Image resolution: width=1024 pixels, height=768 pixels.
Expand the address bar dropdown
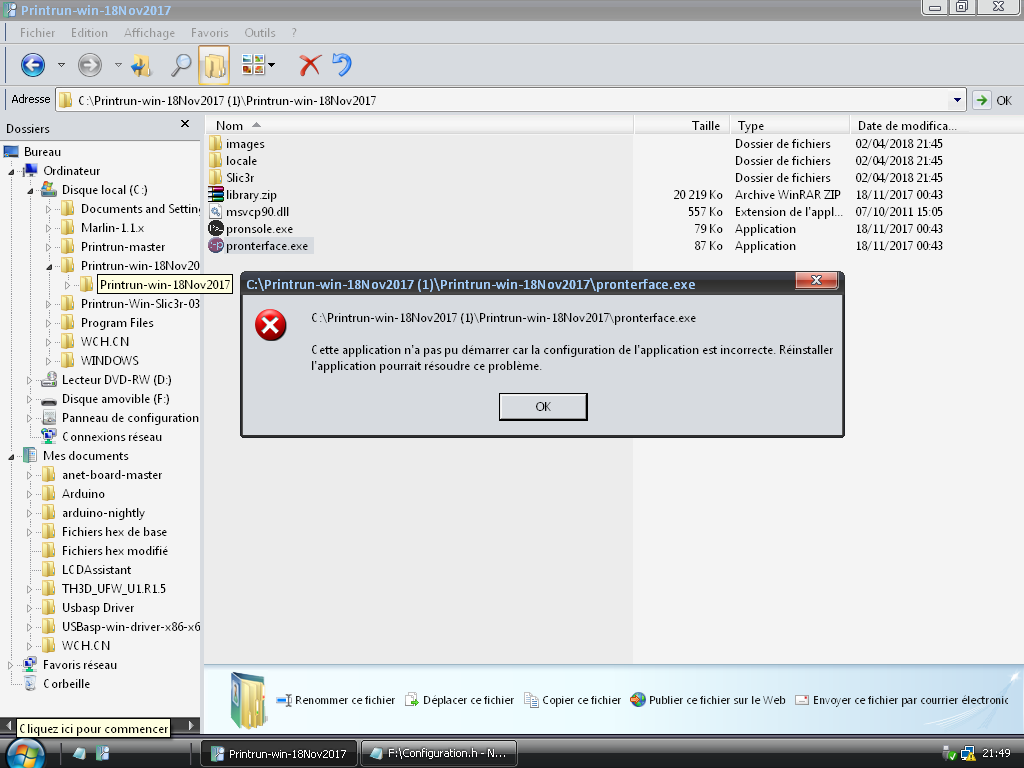957,101
